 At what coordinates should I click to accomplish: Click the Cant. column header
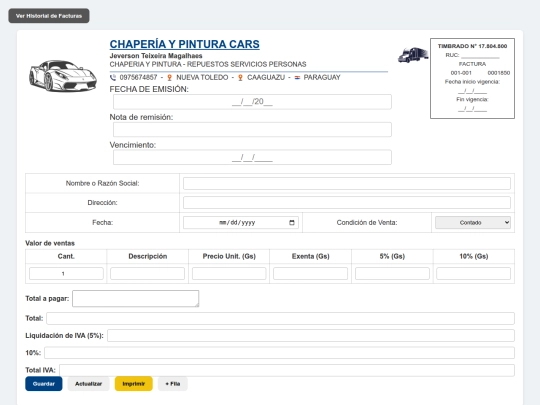pyautogui.click(x=66, y=256)
